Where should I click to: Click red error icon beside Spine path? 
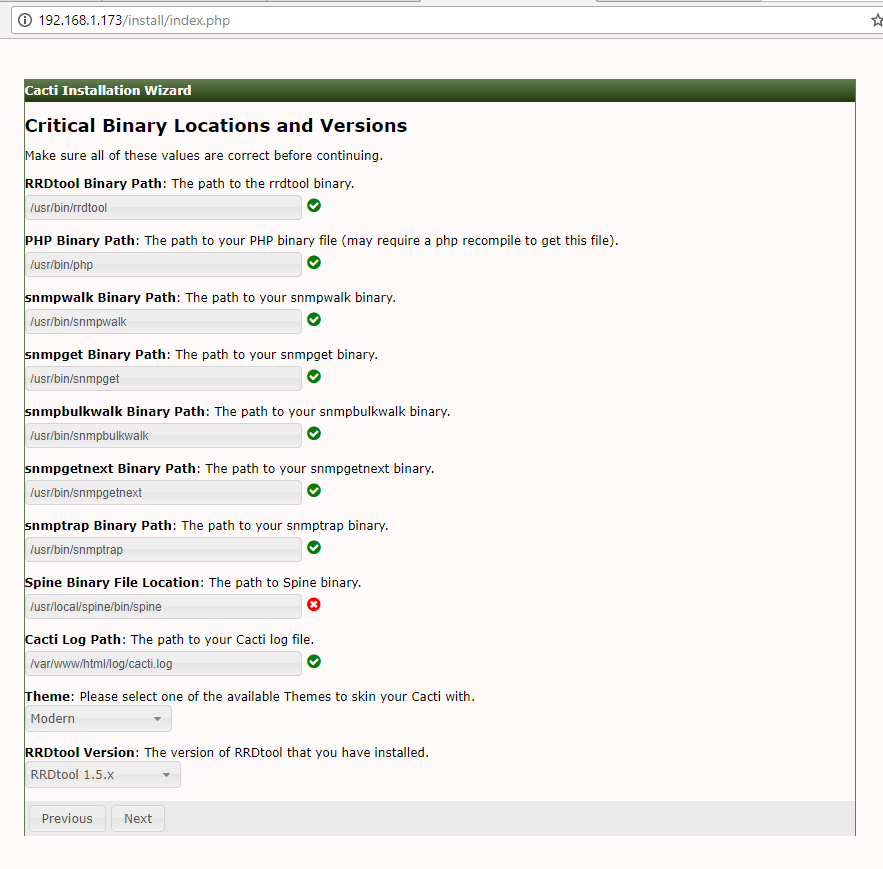(x=314, y=604)
